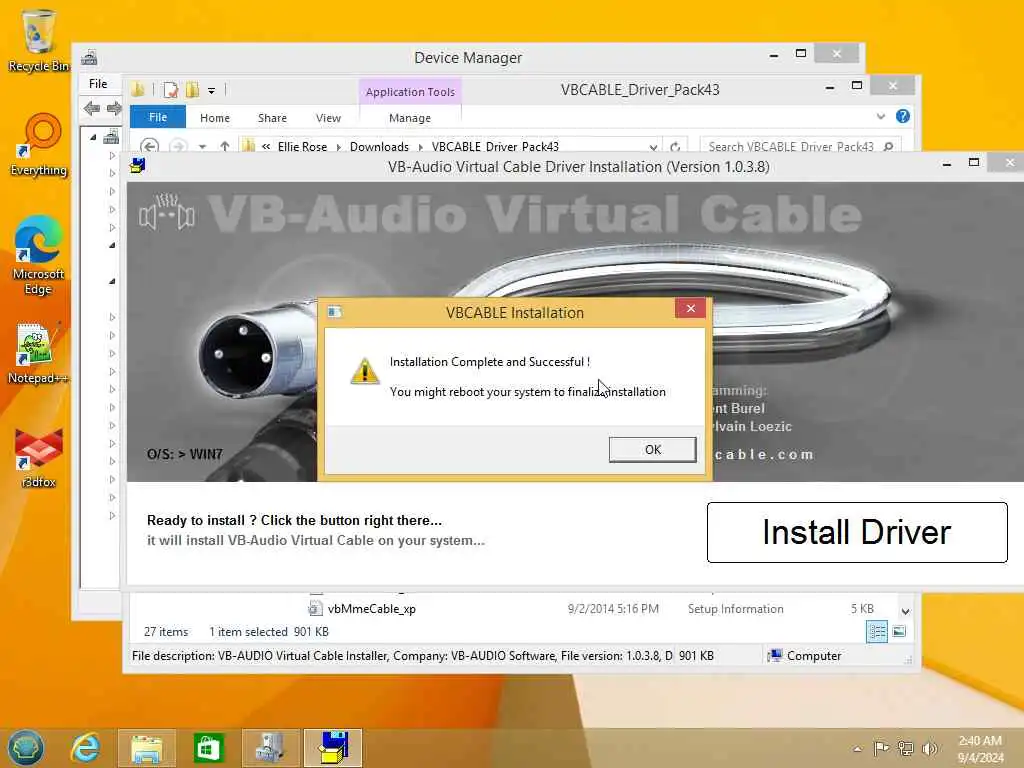
Task: Click the taskbar clock showing 2:40 AM
Action: tap(980, 749)
